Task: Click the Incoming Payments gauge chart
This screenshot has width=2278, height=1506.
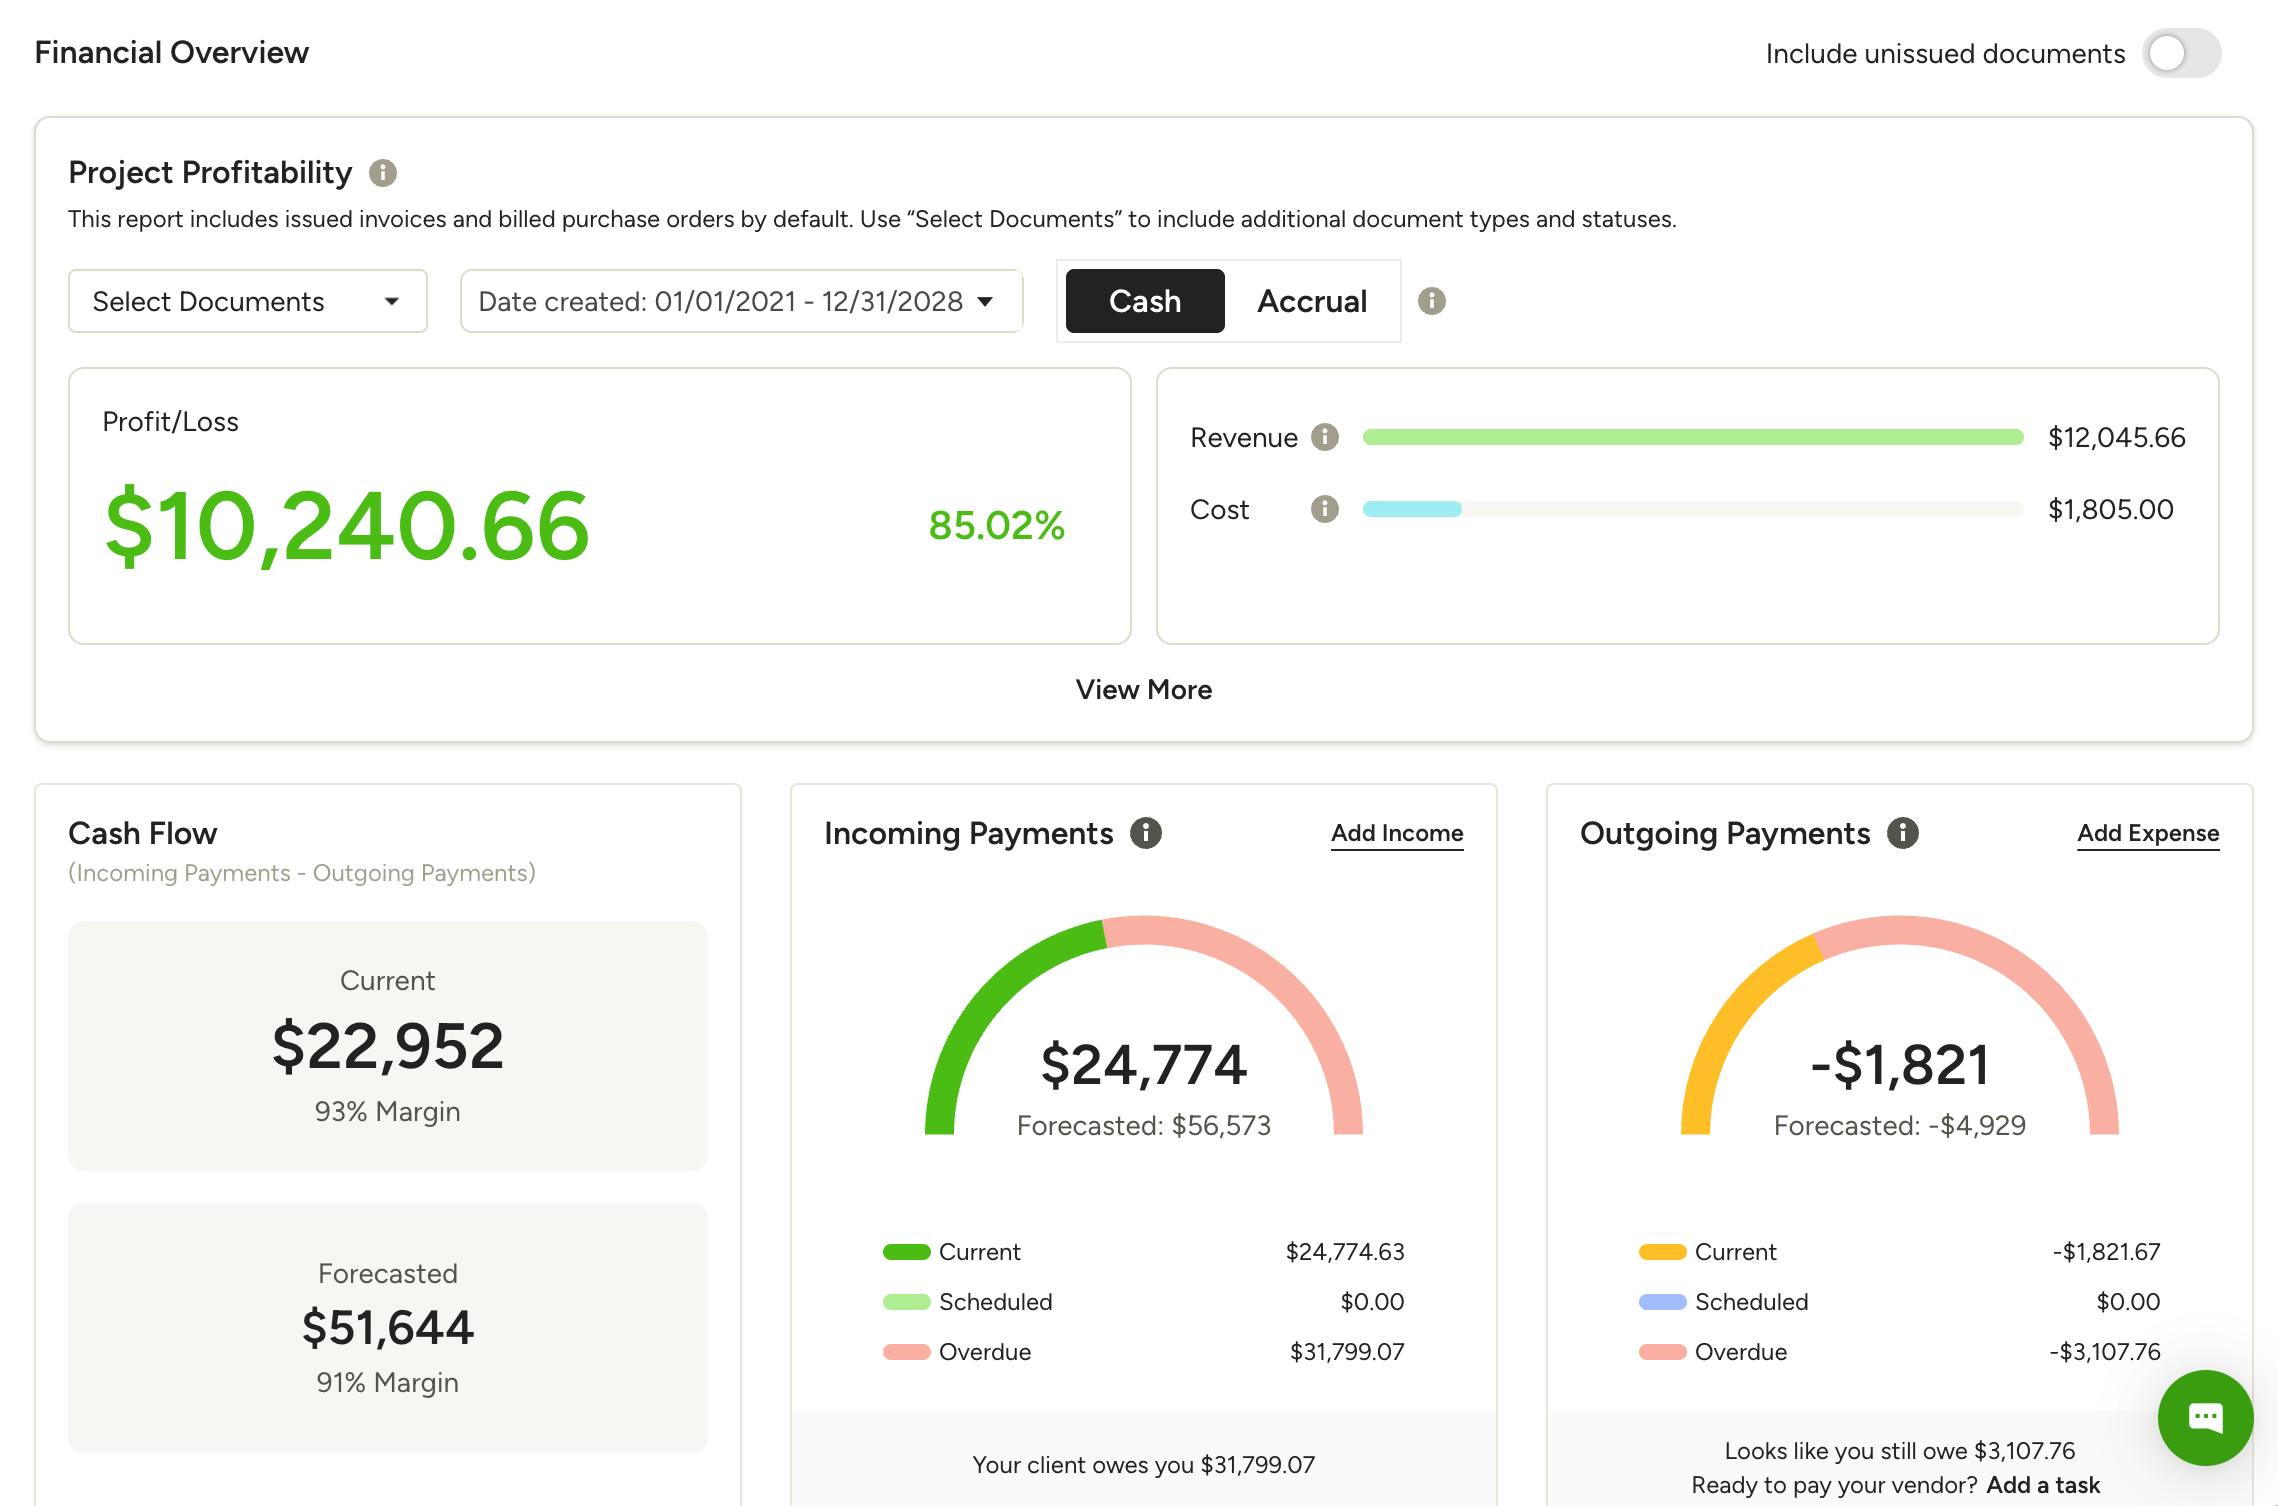Action: (1144, 1025)
